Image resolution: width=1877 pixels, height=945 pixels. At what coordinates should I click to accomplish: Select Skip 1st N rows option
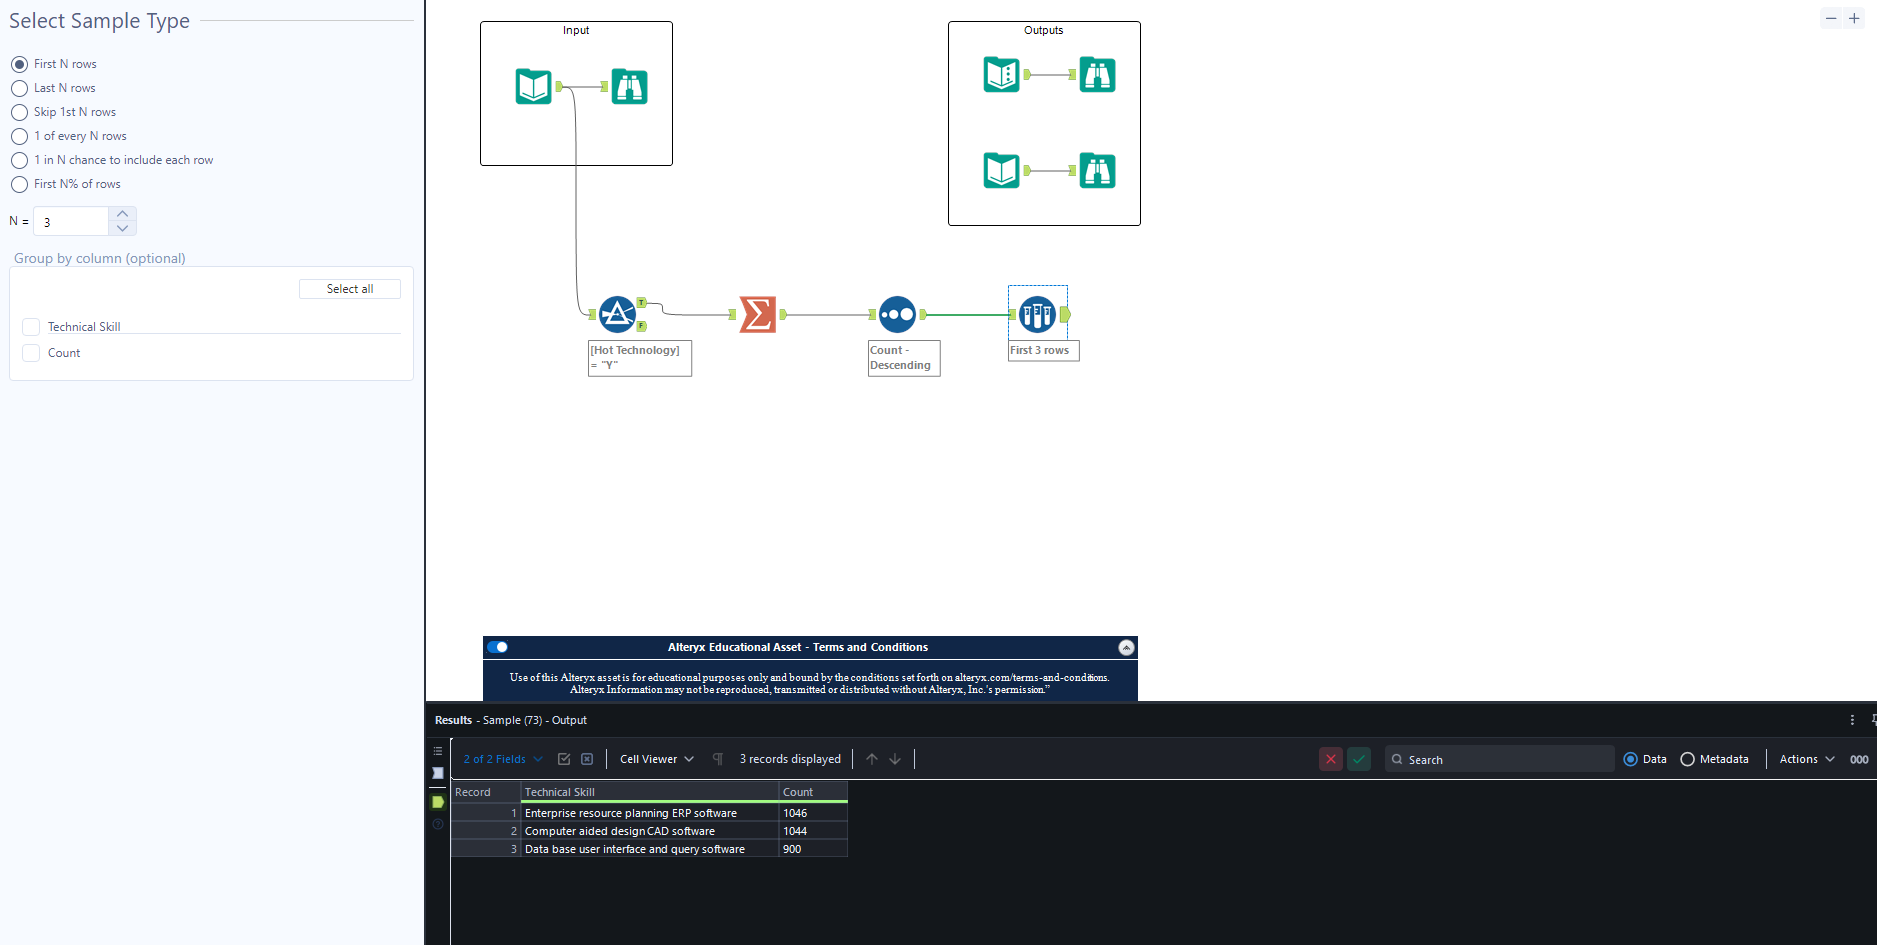click(19, 112)
